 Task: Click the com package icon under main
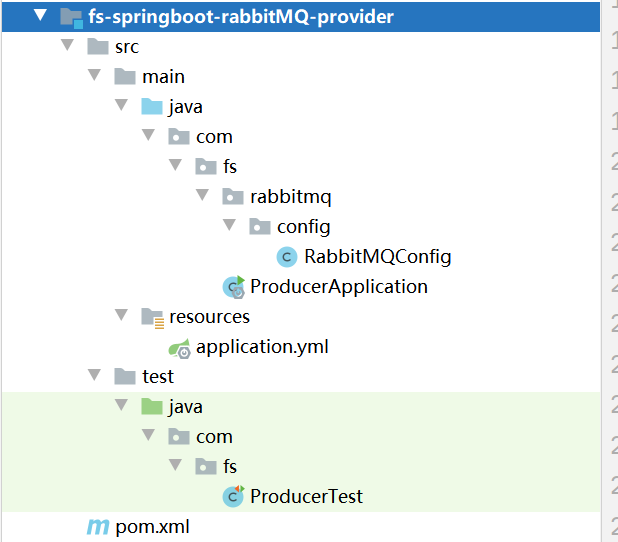[179, 136]
